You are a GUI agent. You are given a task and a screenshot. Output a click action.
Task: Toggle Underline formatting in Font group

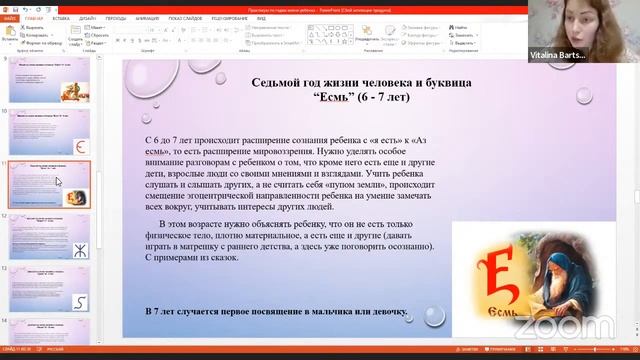pyautogui.click(x=132, y=40)
